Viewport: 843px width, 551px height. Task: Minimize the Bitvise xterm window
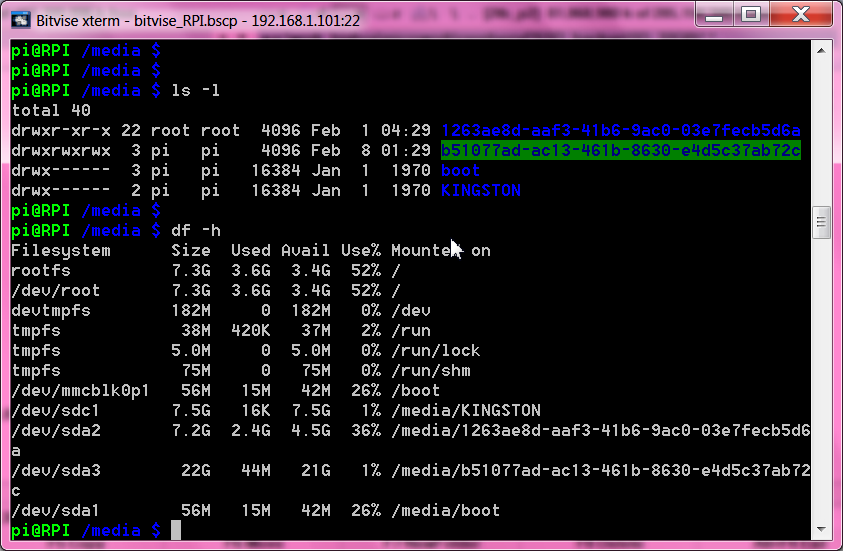point(715,15)
